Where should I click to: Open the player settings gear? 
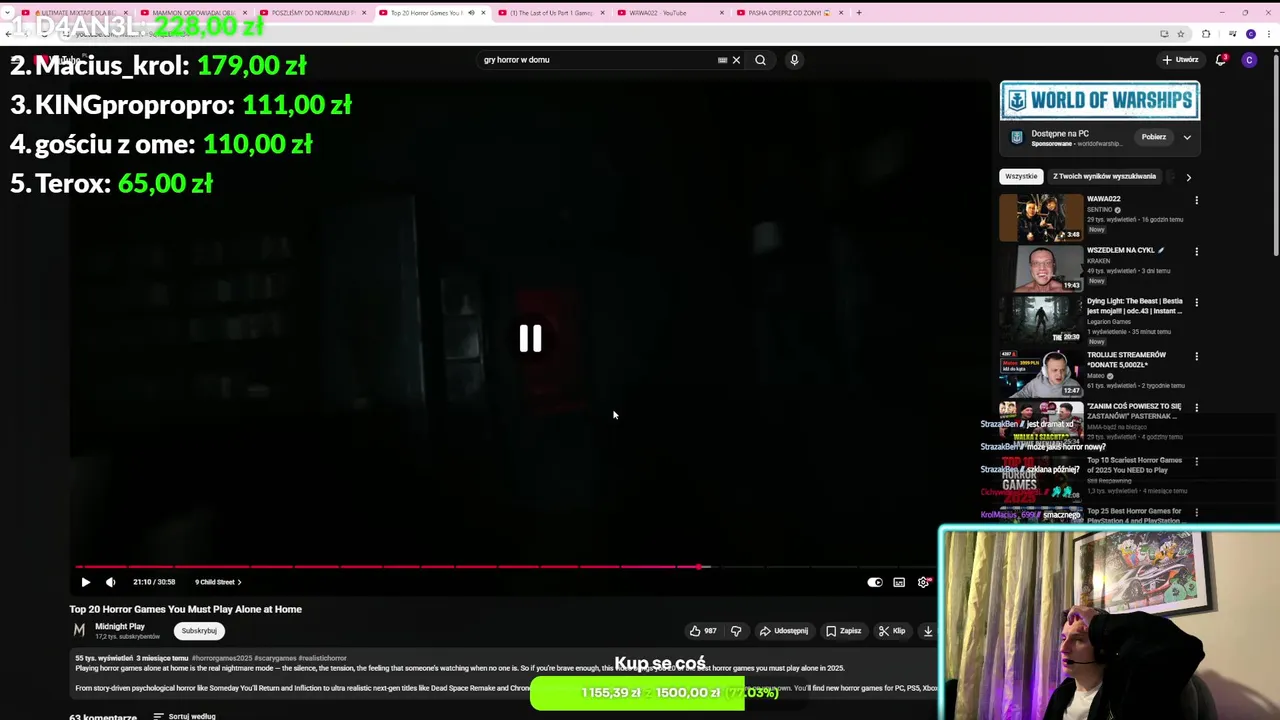[923, 582]
